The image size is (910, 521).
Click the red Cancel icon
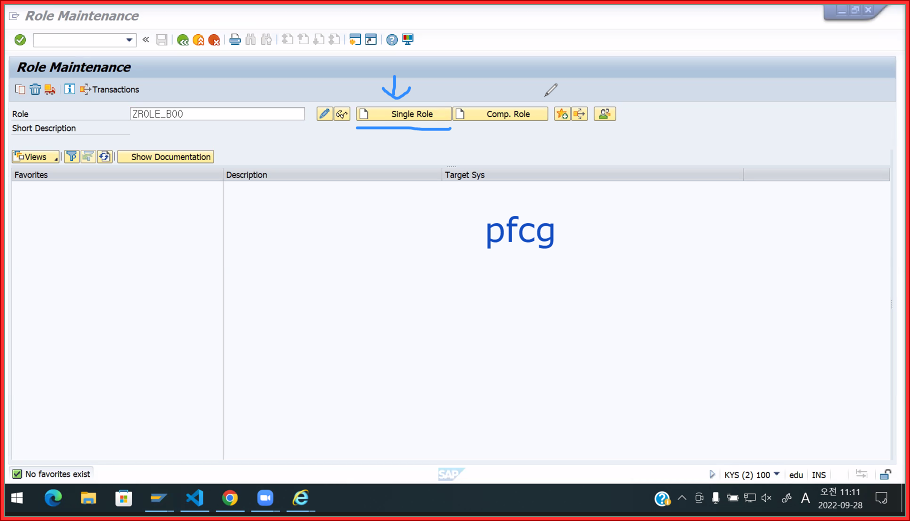point(214,39)
